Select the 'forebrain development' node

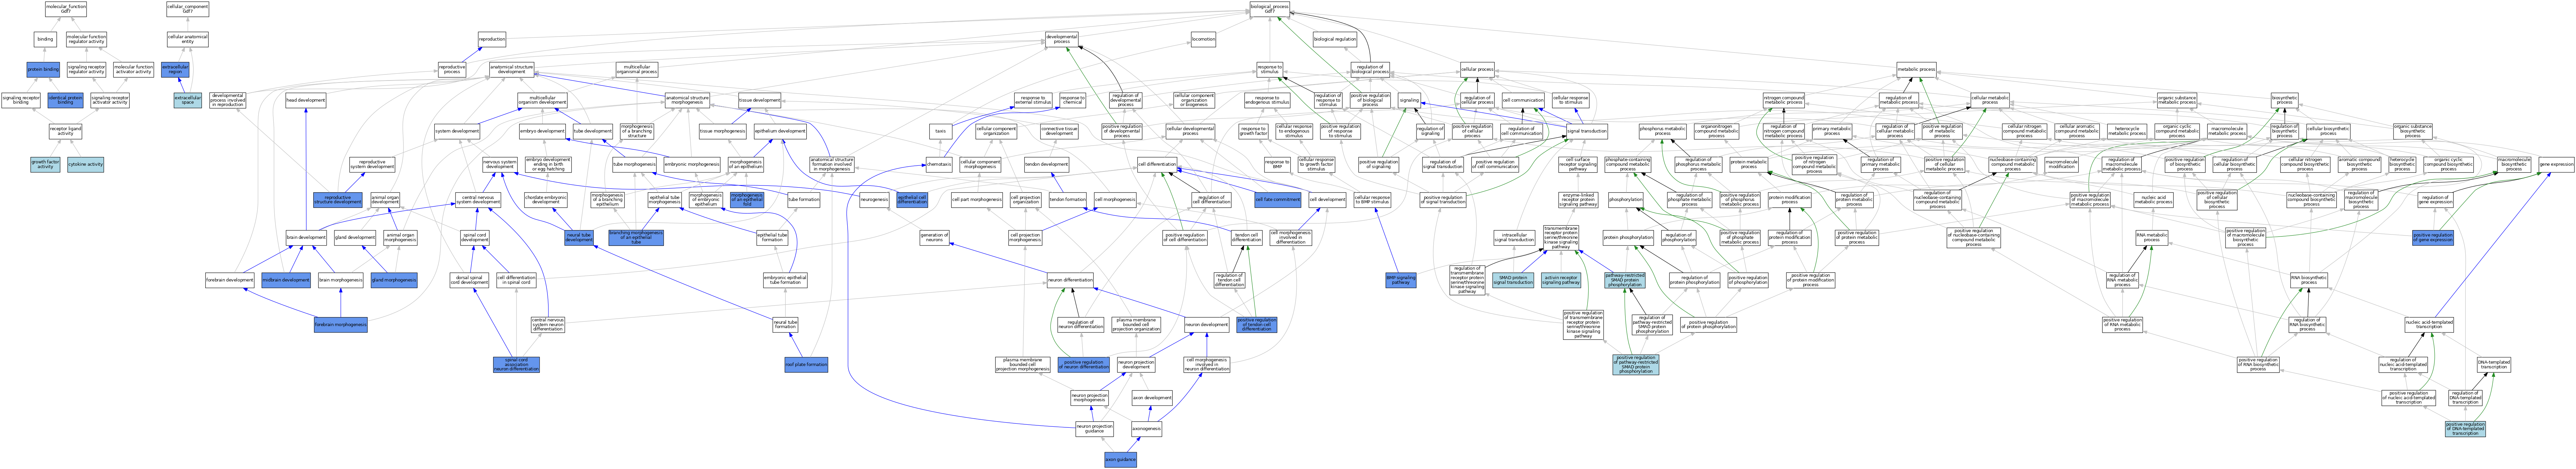pos(230,280)
